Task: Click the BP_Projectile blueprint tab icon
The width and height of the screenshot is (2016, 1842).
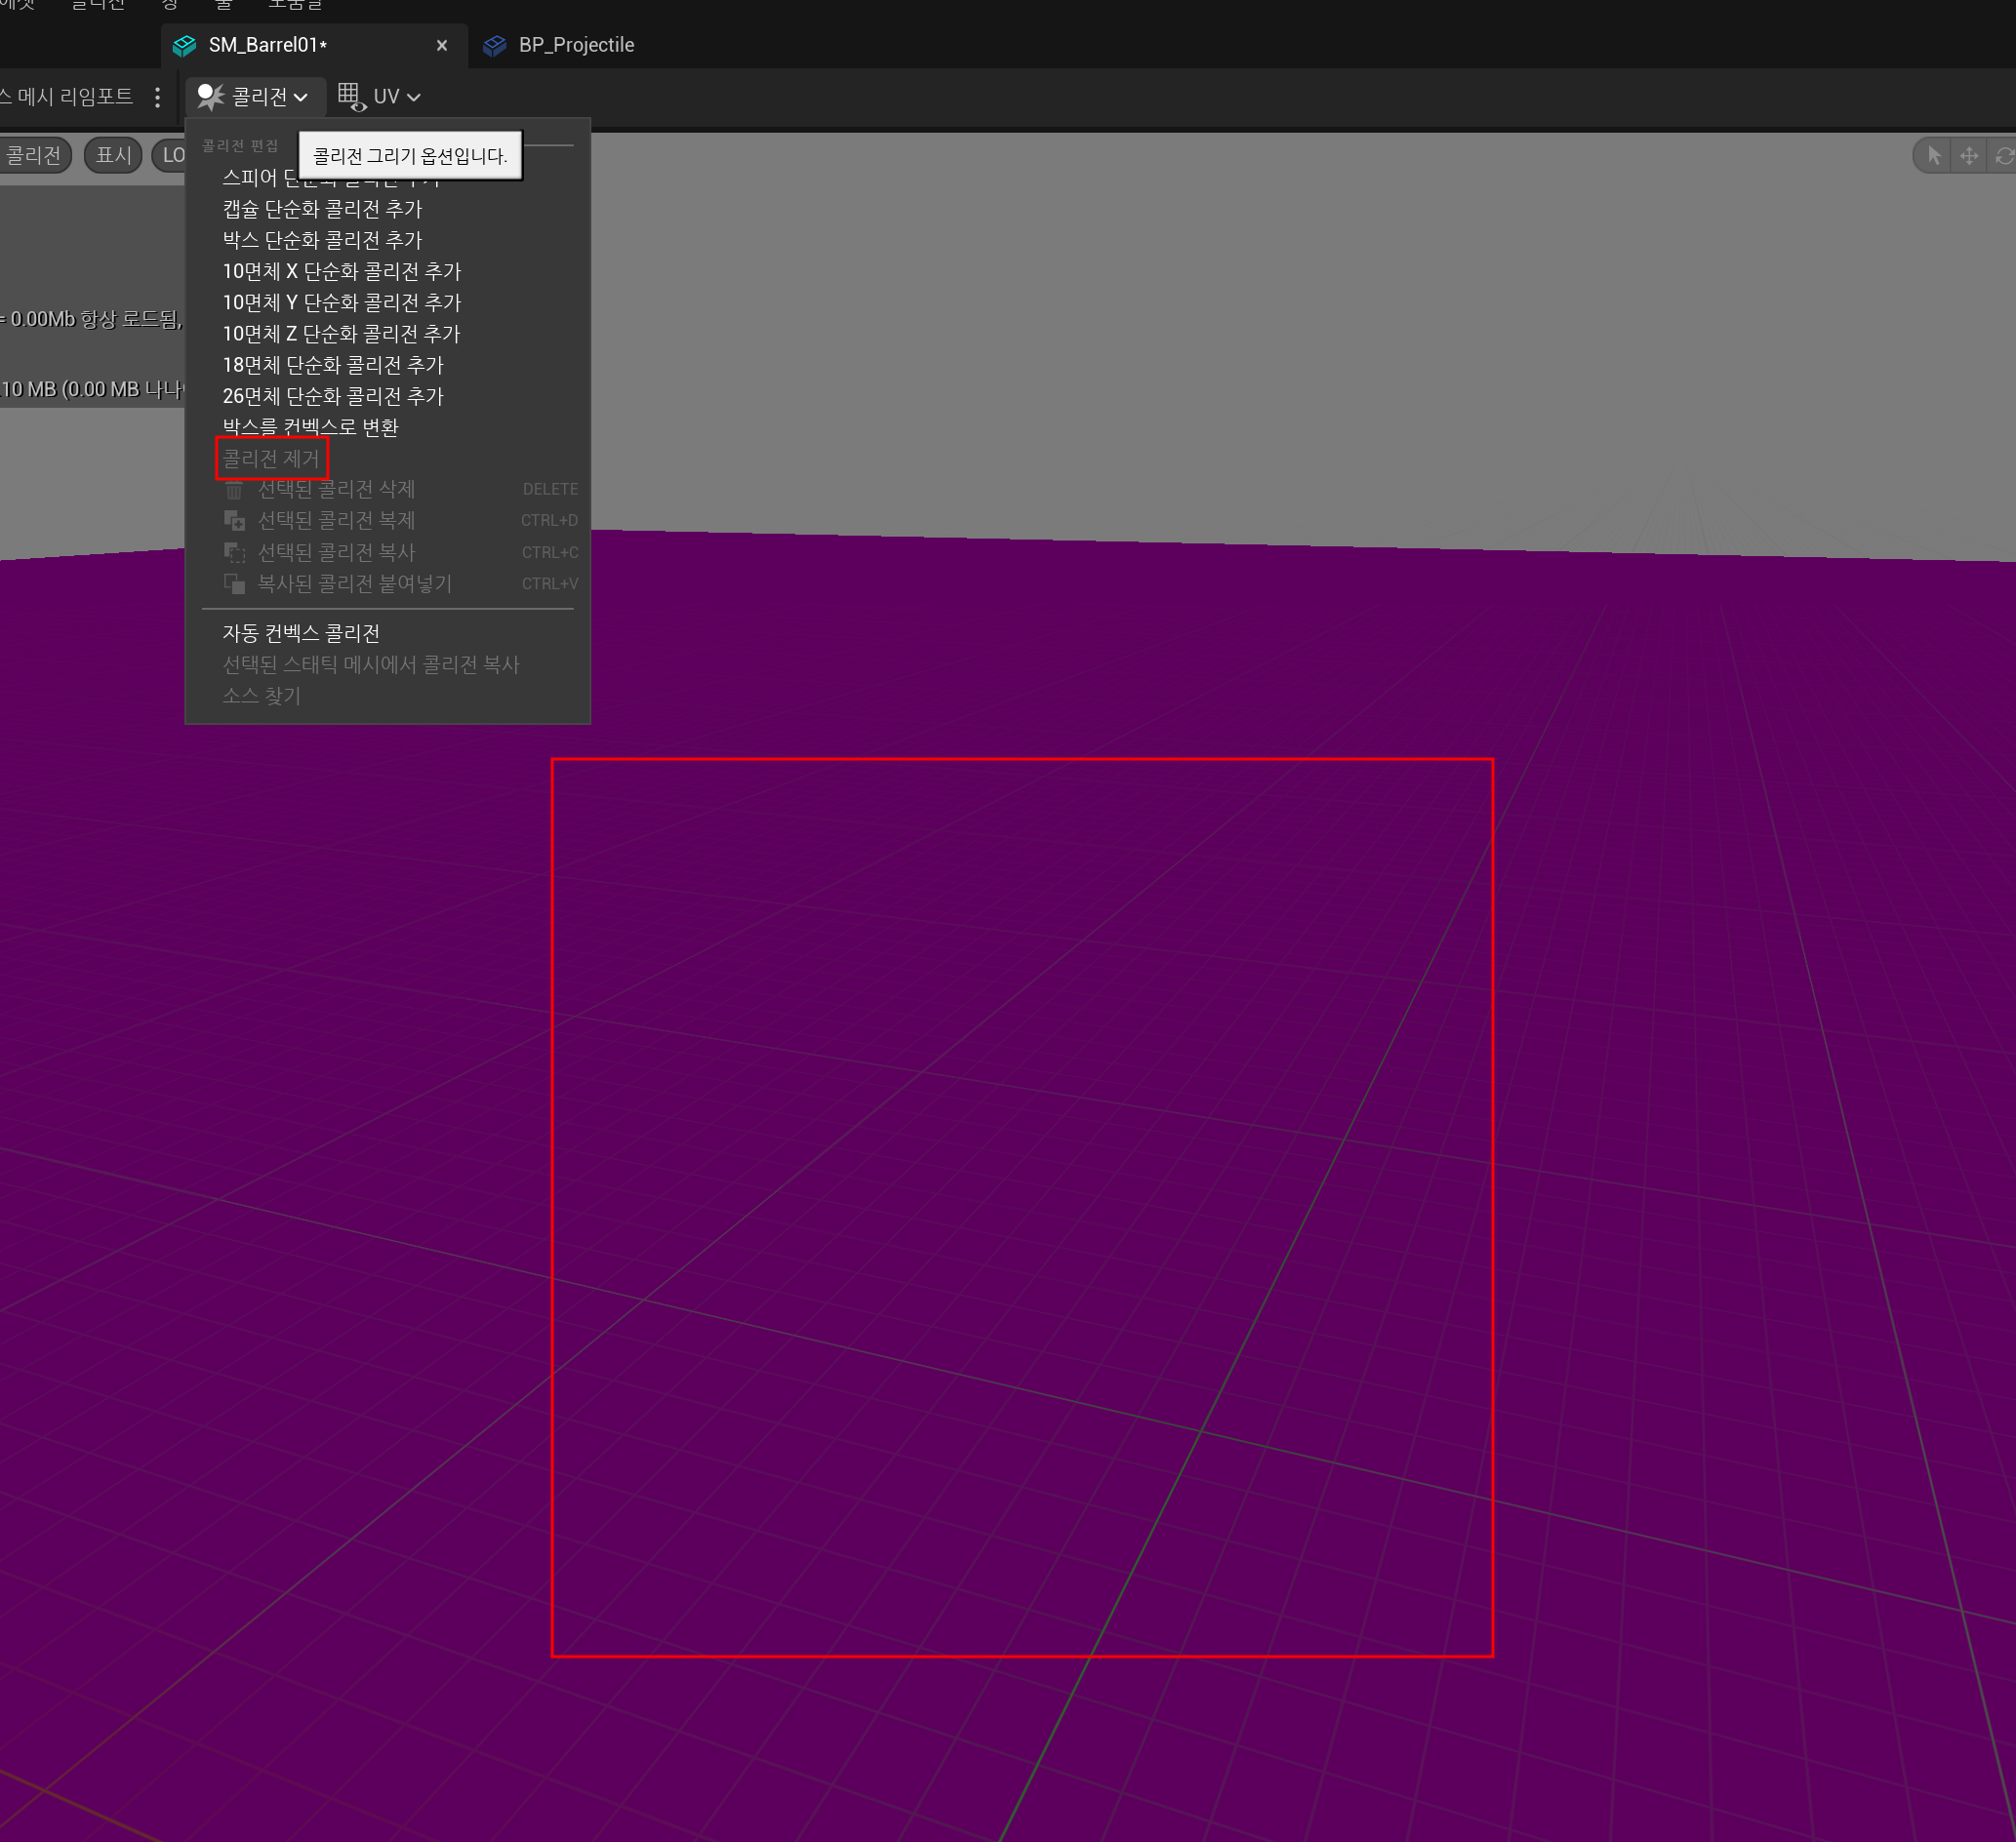Action: [x=494, y=45]
